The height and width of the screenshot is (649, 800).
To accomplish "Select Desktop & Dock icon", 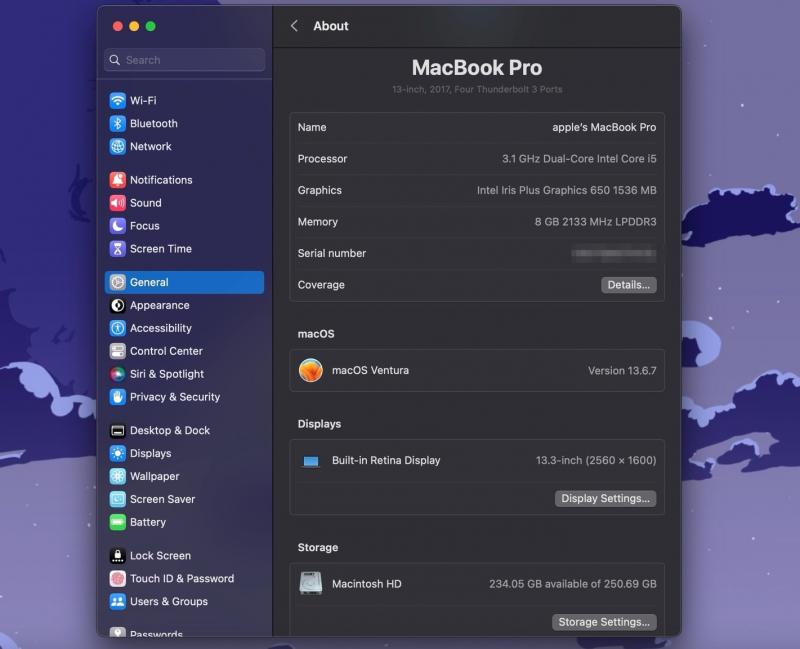I will 117,431.
